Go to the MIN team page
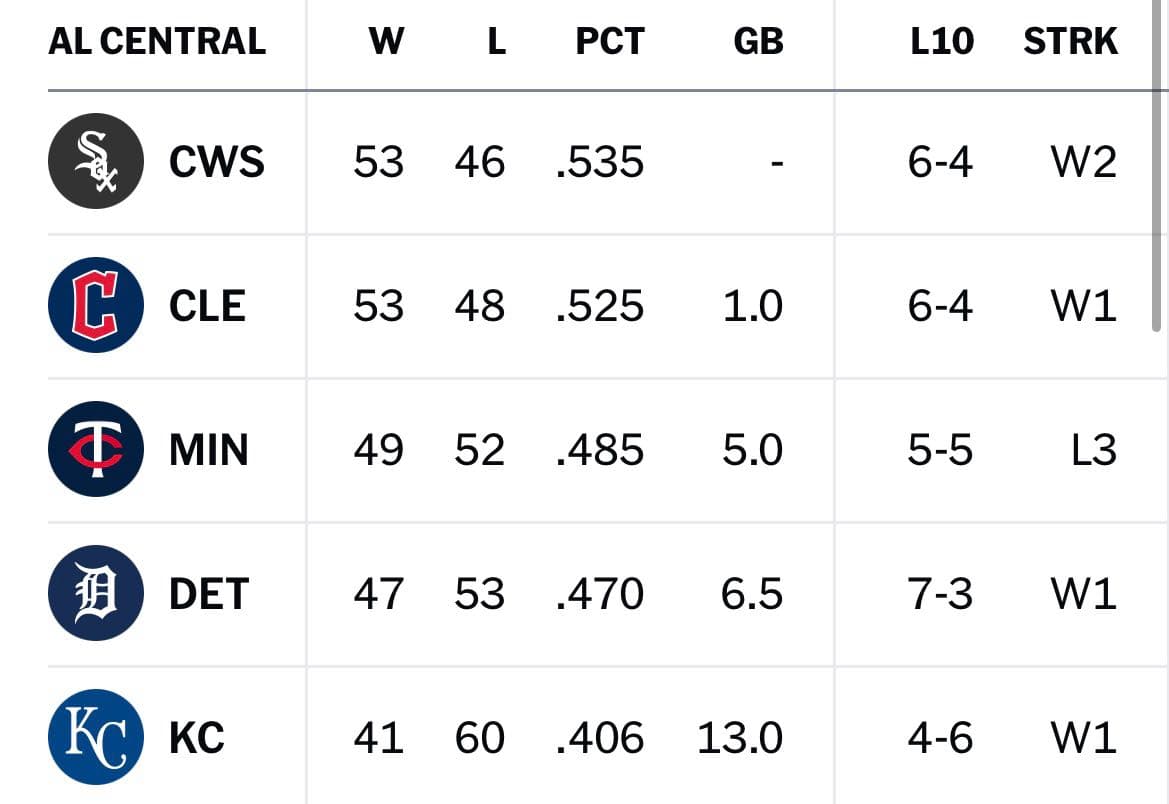The height and width of the screenshot is (804, 1169). (x=209, y=450)
